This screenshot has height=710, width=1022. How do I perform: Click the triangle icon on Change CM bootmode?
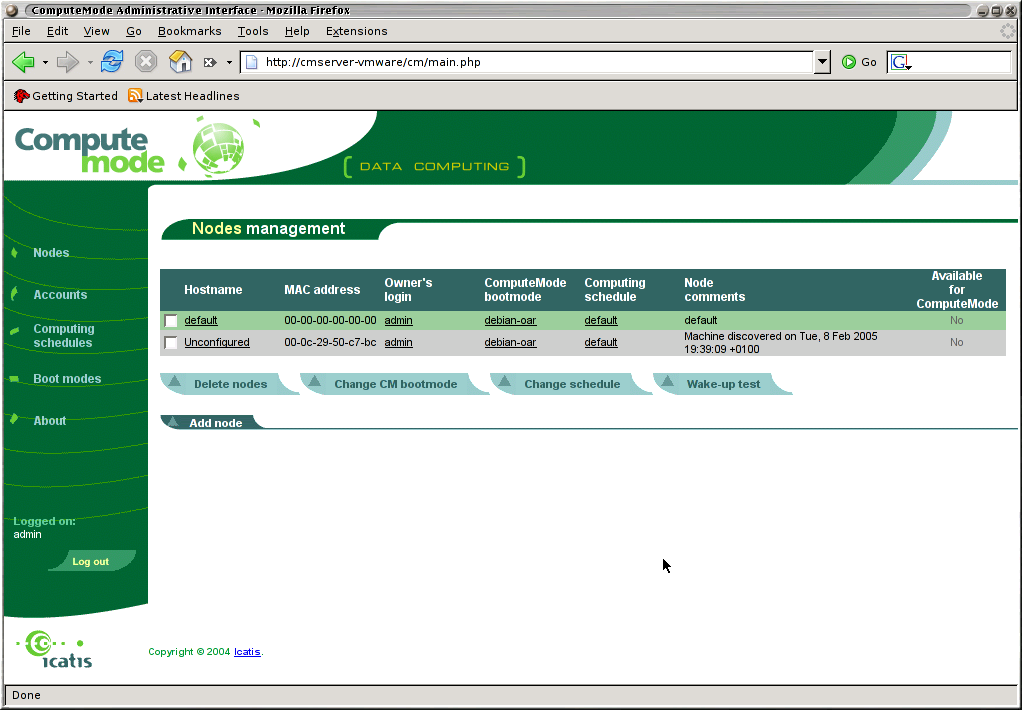pos(315,381)
